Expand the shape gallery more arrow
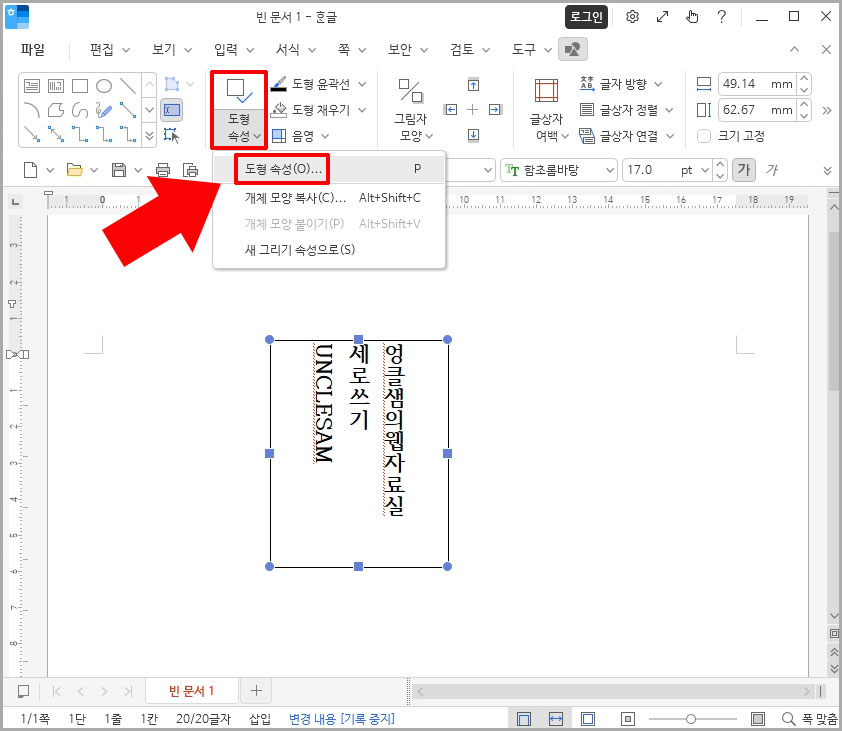This screenshot has width=842, height=731. pyautogui.click(x=149, y=135)
